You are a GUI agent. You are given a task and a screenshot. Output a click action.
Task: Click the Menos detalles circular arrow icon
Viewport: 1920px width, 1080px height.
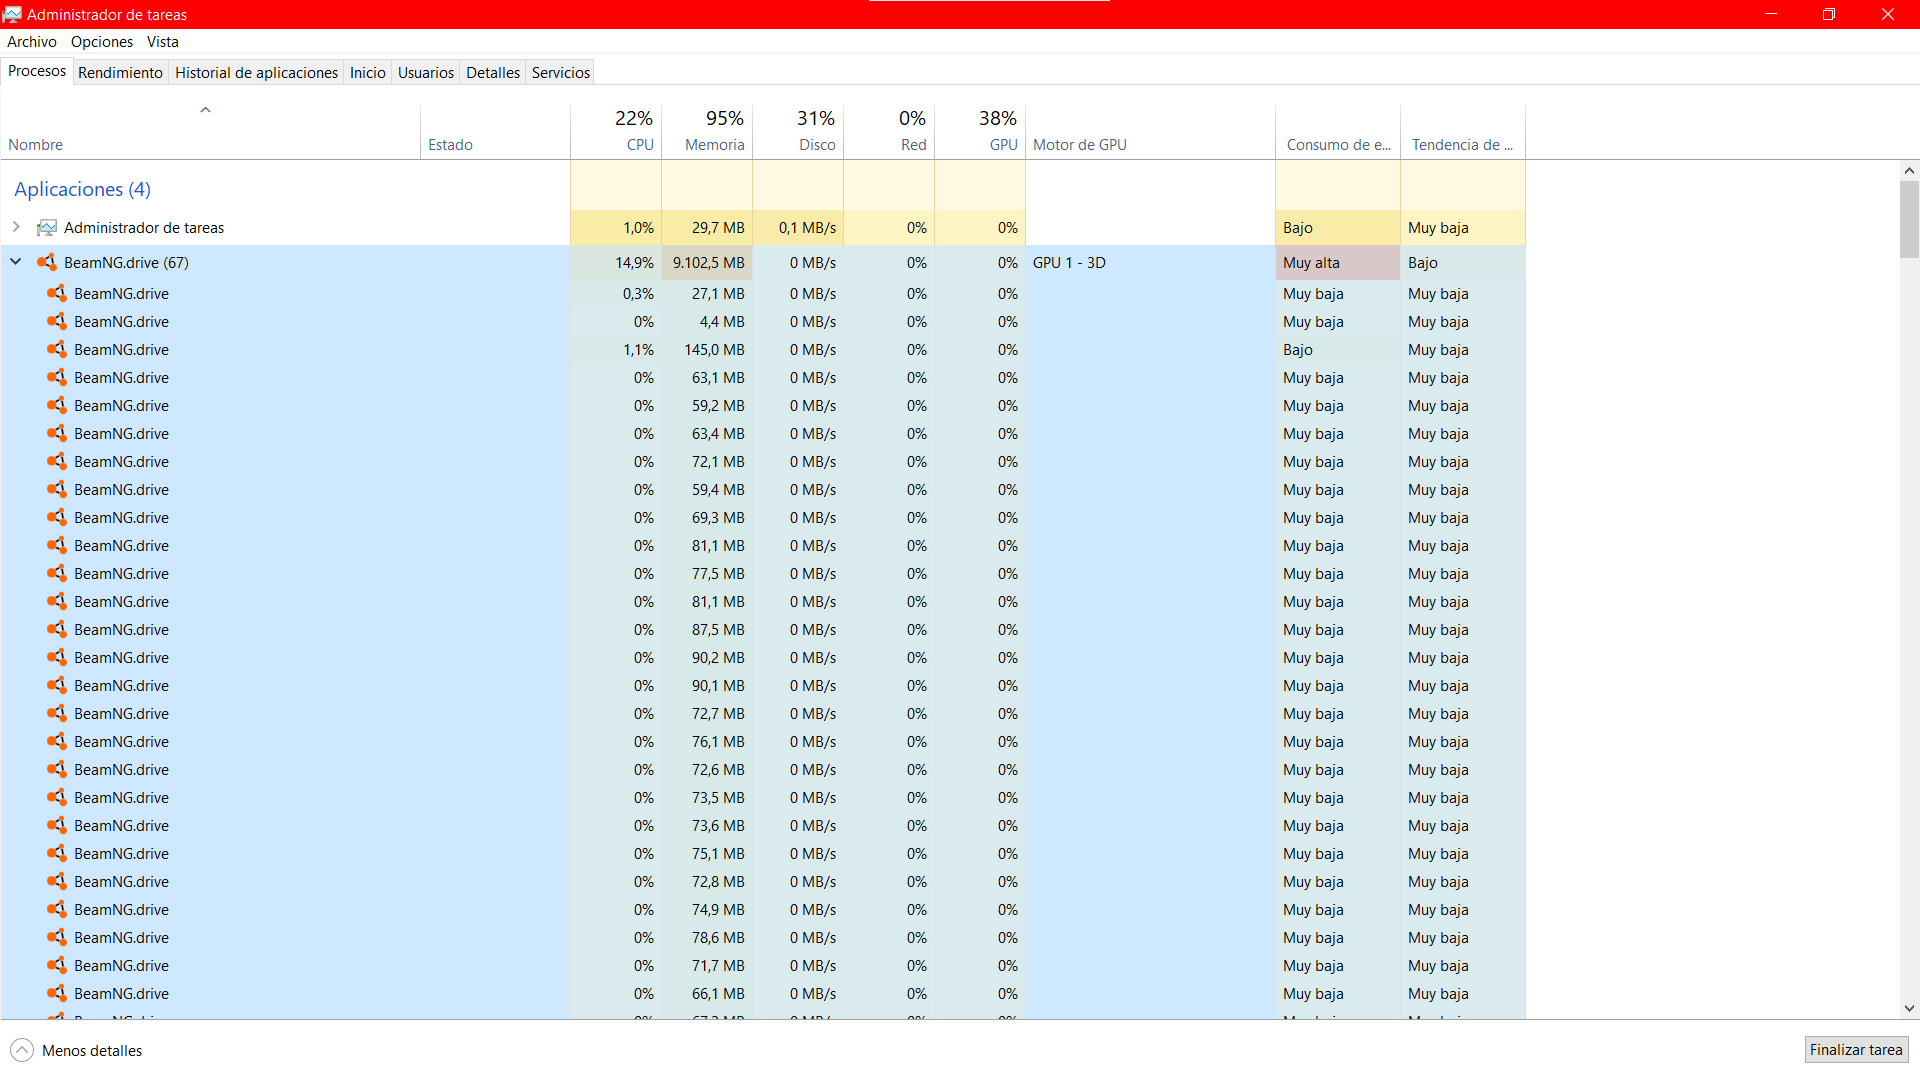click(22, 1050)
